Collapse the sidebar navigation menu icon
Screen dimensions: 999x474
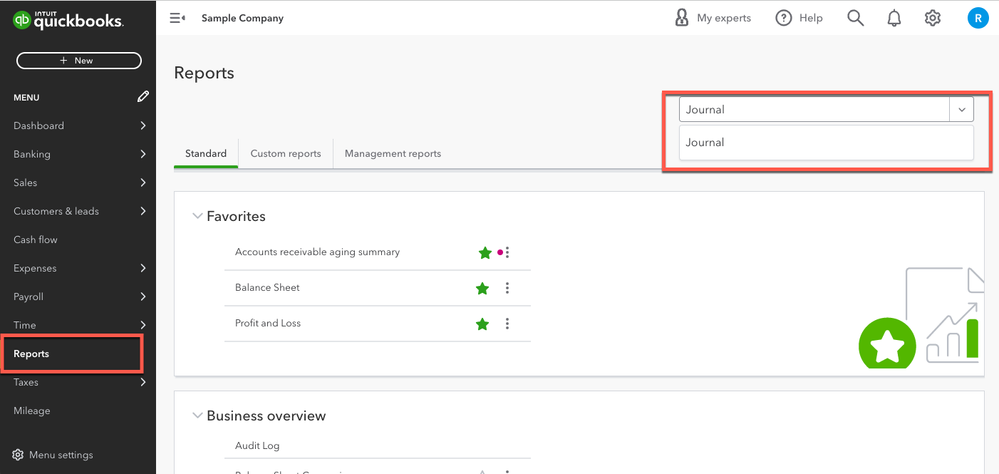point(177,18)
